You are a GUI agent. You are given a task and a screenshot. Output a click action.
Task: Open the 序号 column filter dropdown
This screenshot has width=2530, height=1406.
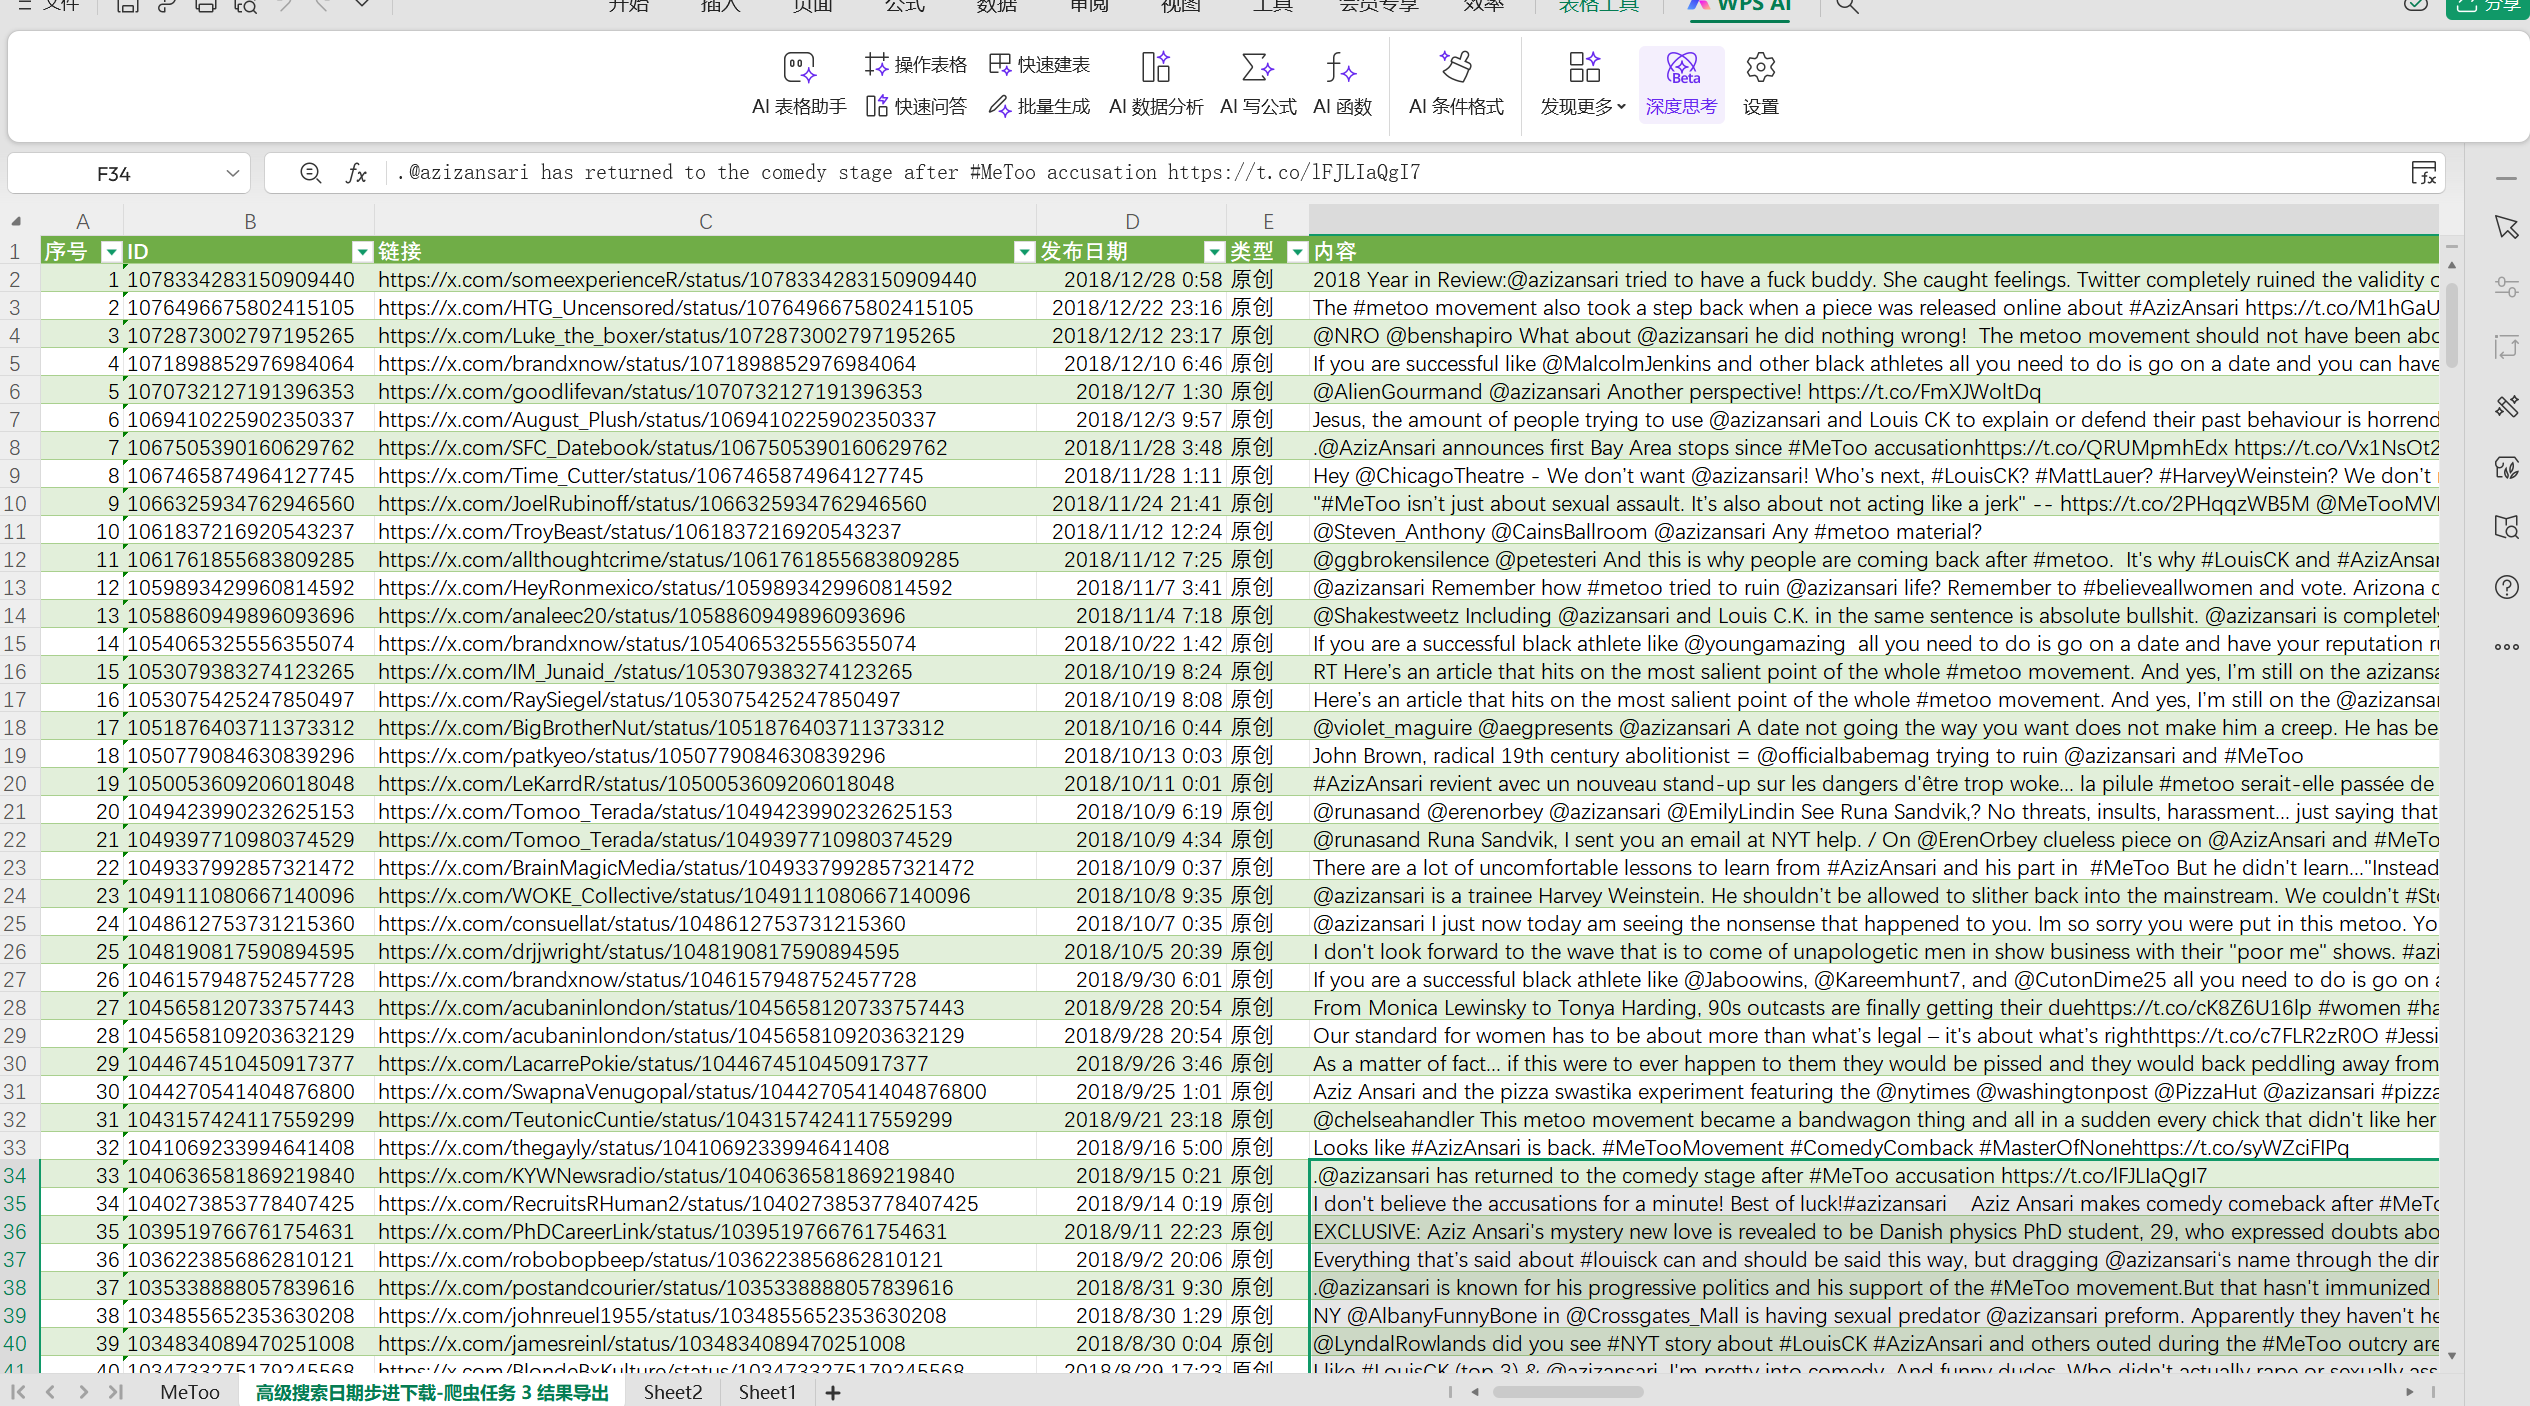point(111,252)
